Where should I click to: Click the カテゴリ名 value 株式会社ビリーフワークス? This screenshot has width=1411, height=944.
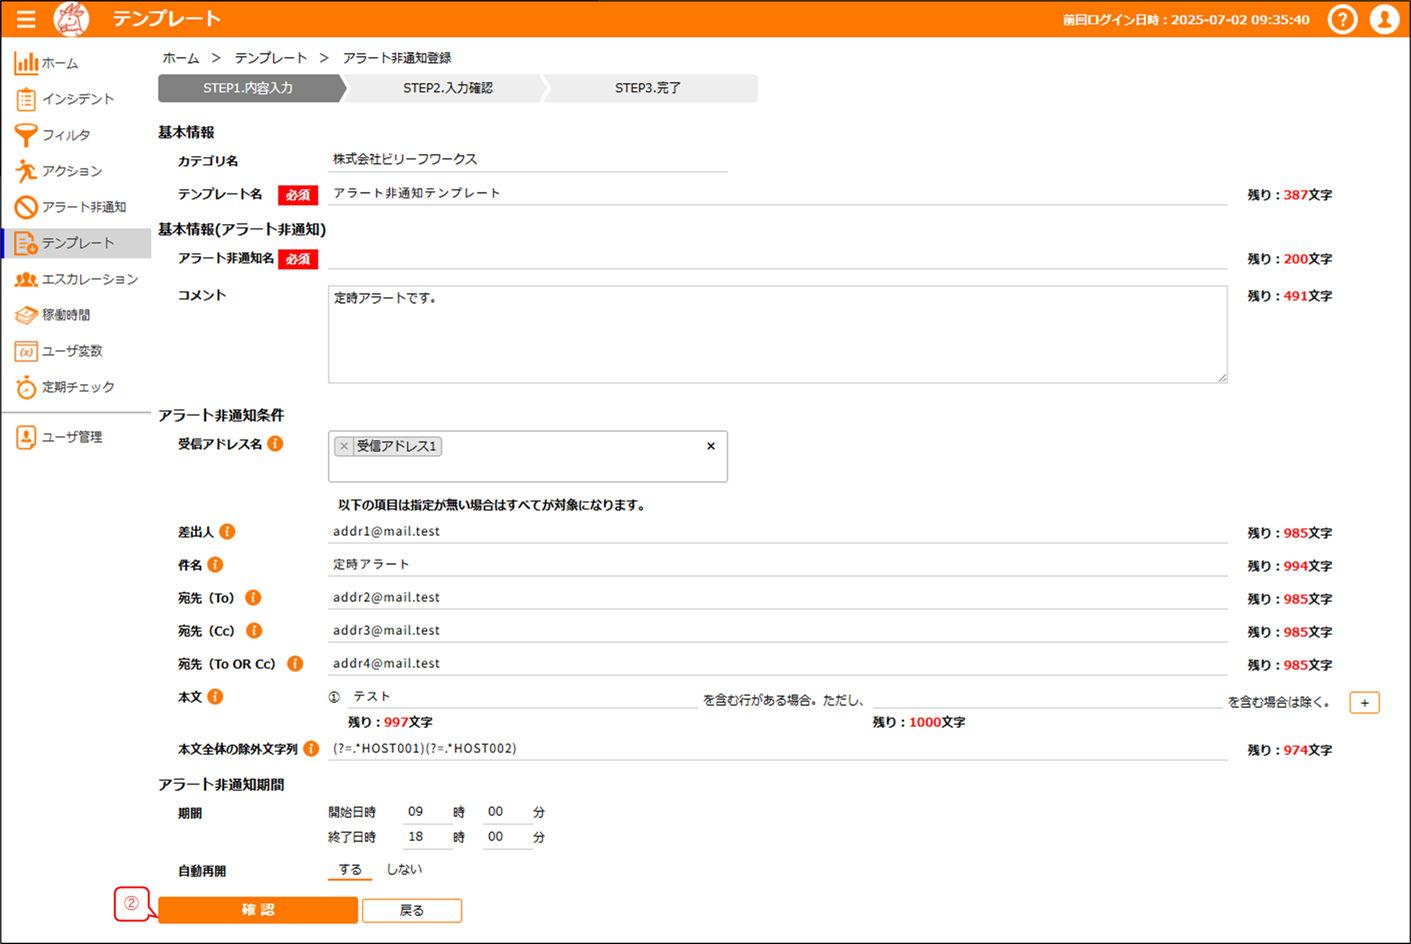(405, 159)
